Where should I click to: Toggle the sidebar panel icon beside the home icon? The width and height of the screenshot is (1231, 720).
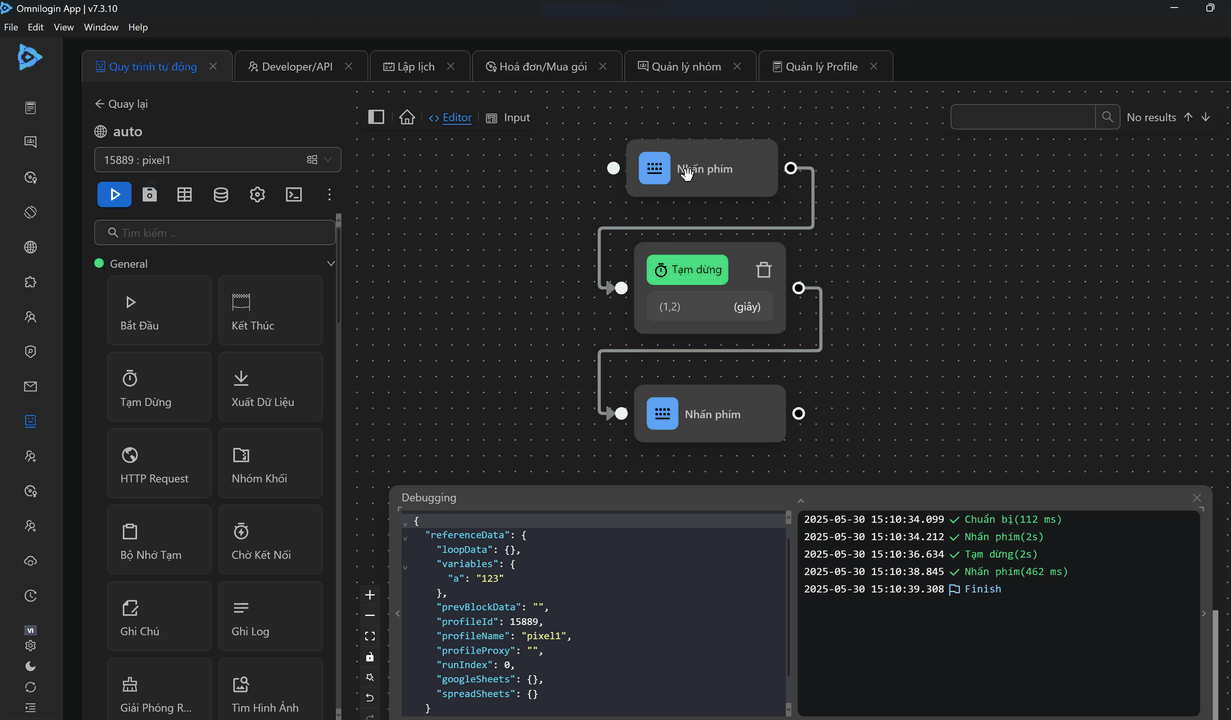point(376,117)
